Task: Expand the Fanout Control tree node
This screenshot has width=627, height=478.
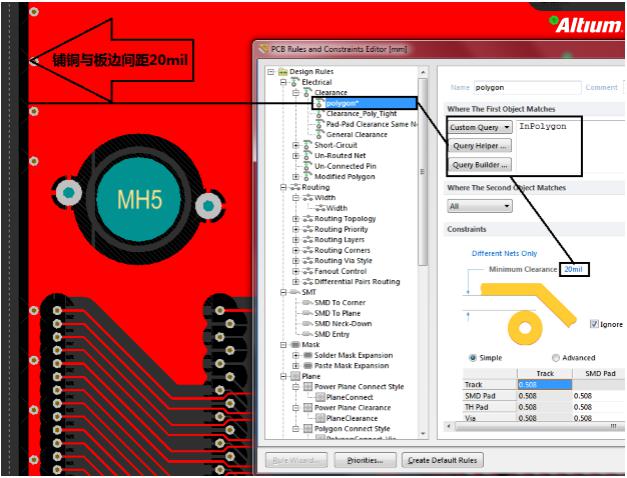Action: (x=296, y=271)
